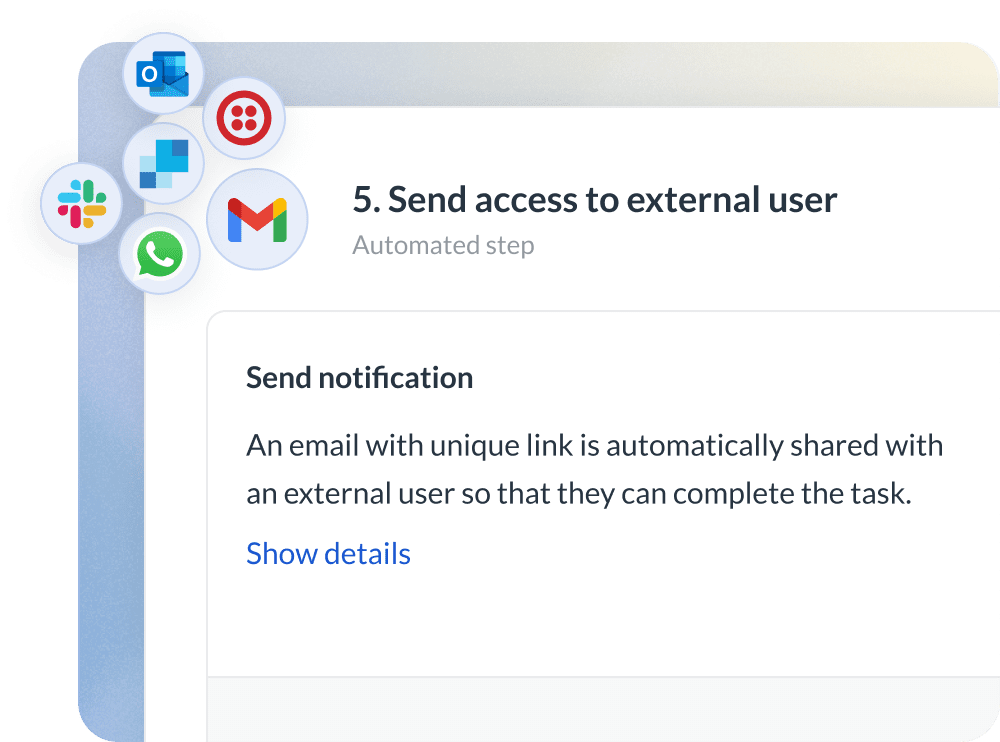Select the Twilio integration icon

pyautogui.click(x=245, y=117)
